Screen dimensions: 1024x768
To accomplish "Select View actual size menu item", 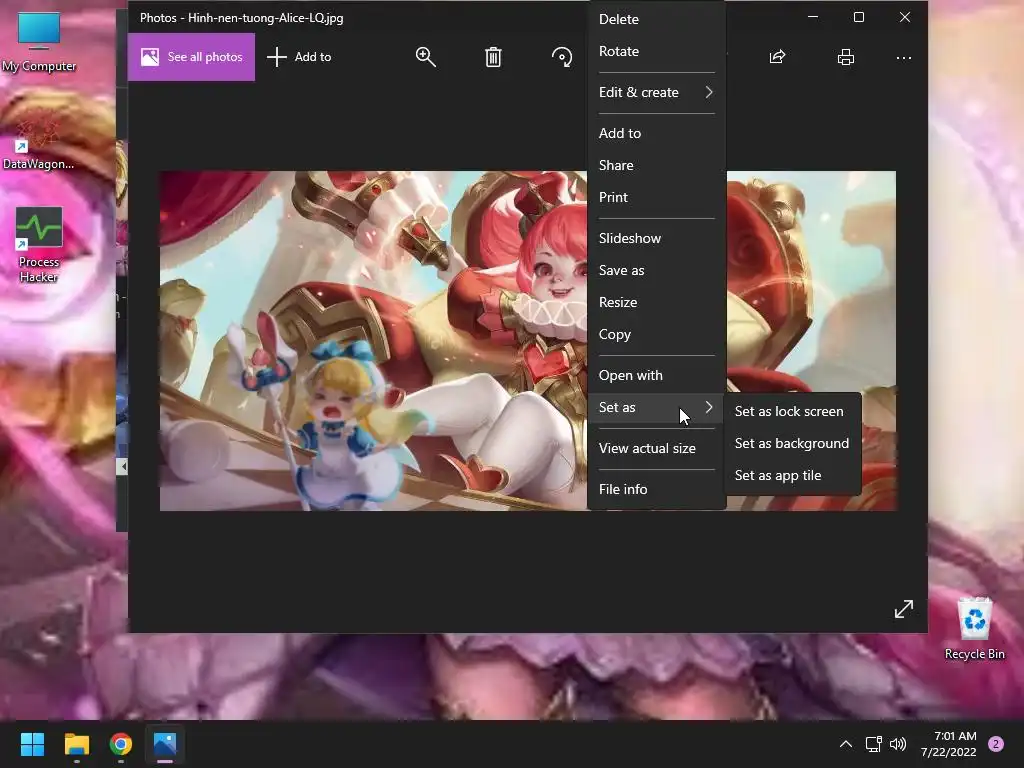I will point(656,449).
